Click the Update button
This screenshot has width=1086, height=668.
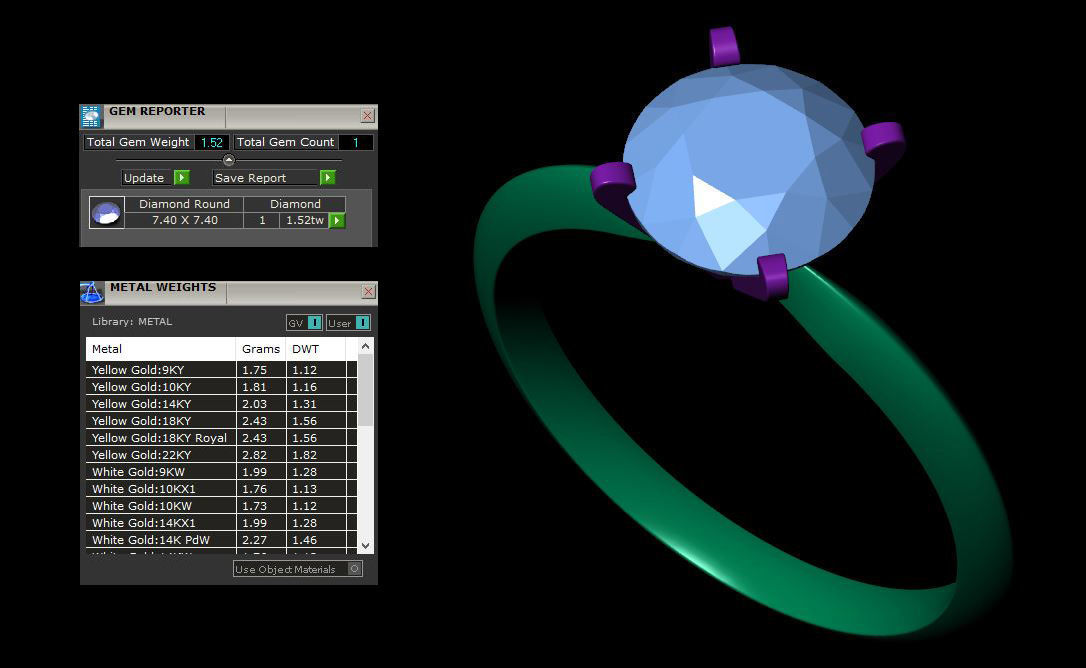(x=144, y=177)
